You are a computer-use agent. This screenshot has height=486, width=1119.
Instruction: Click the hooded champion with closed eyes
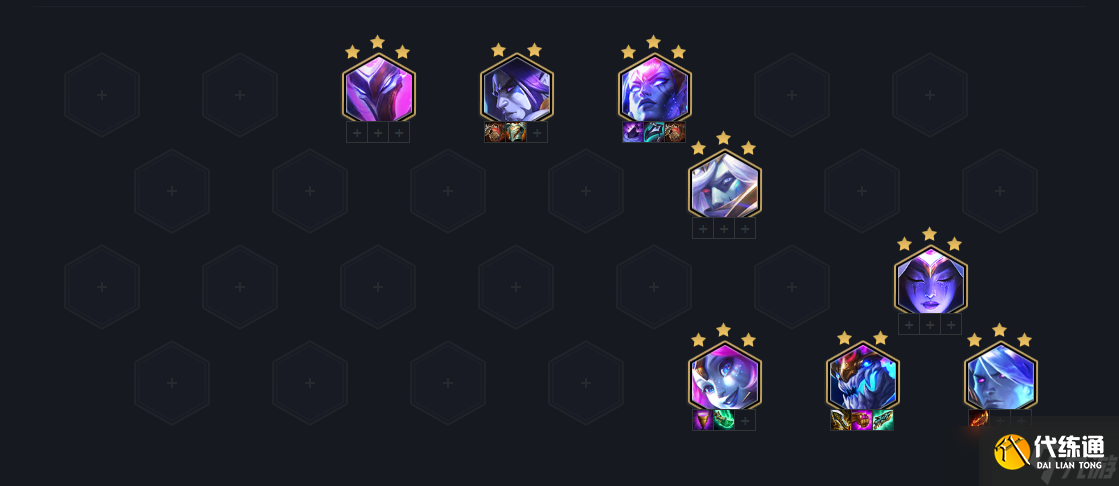(x=931, y=280)
